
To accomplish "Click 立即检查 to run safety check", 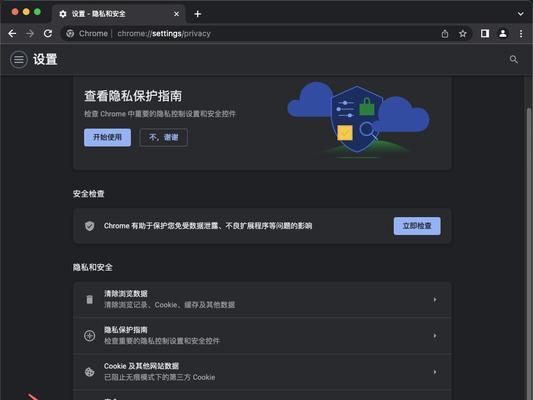I will click(417, 226).
